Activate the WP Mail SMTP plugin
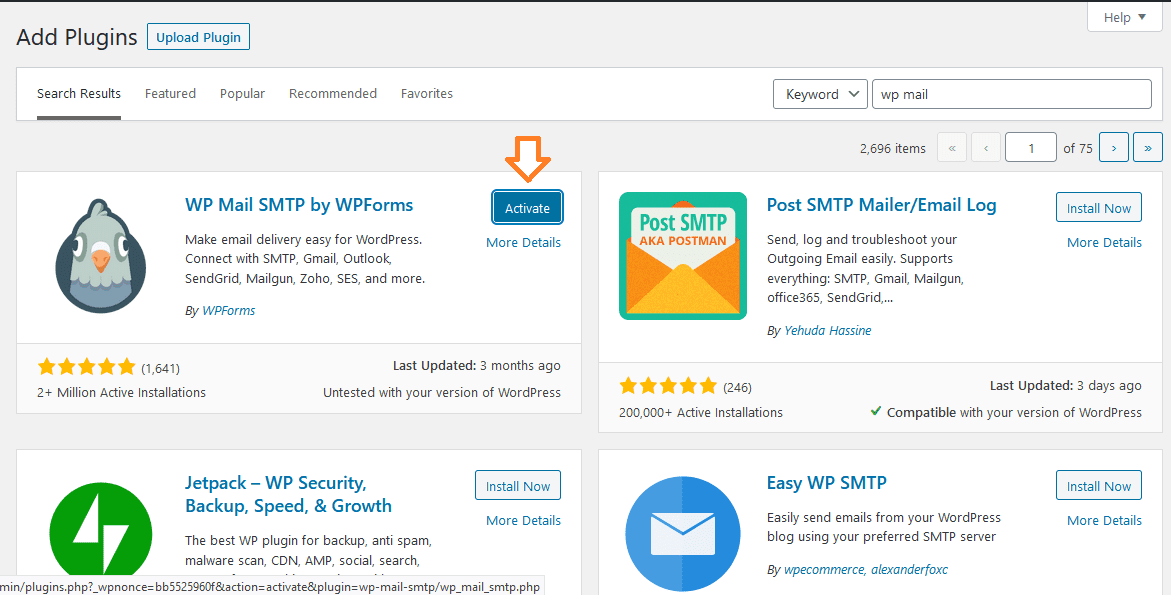 pyautogui.click(x=527, y=208)
